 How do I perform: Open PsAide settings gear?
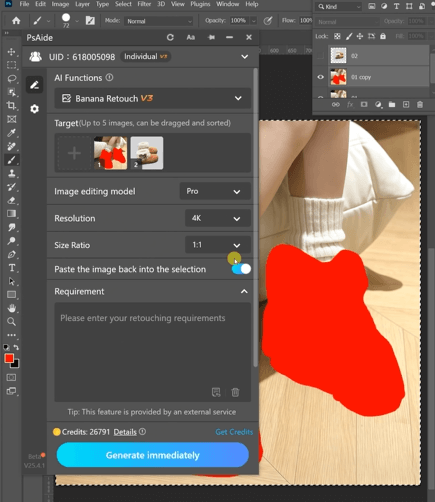[34, 109]
